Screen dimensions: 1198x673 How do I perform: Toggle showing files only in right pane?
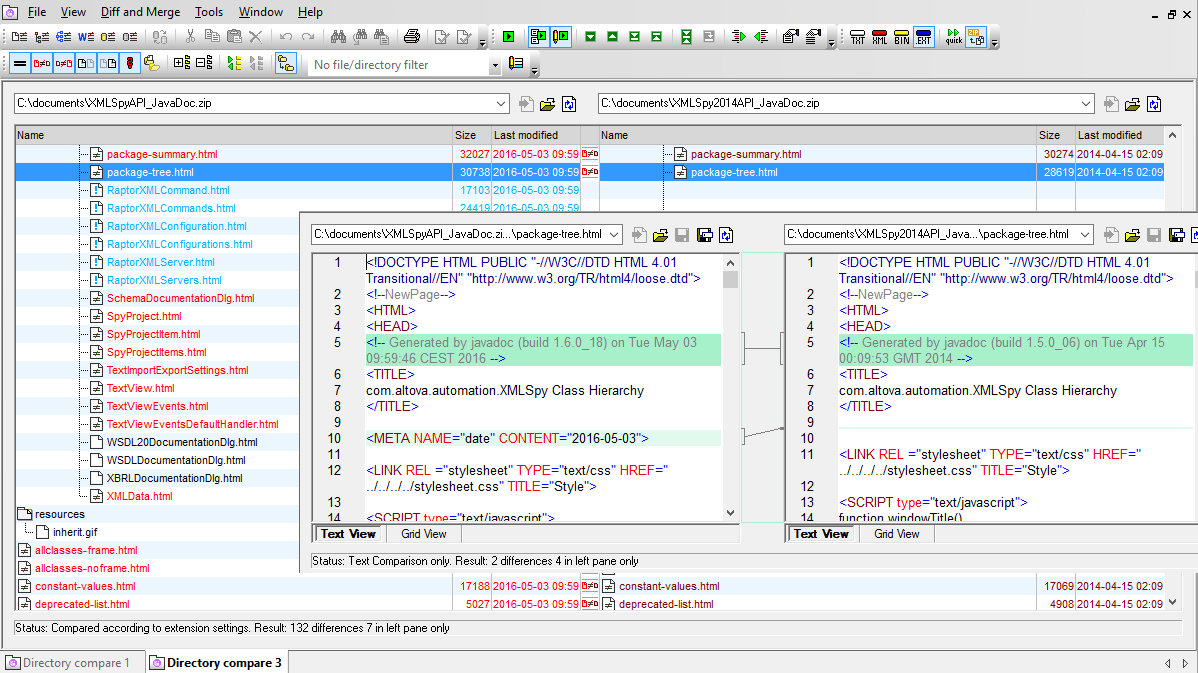108,63
